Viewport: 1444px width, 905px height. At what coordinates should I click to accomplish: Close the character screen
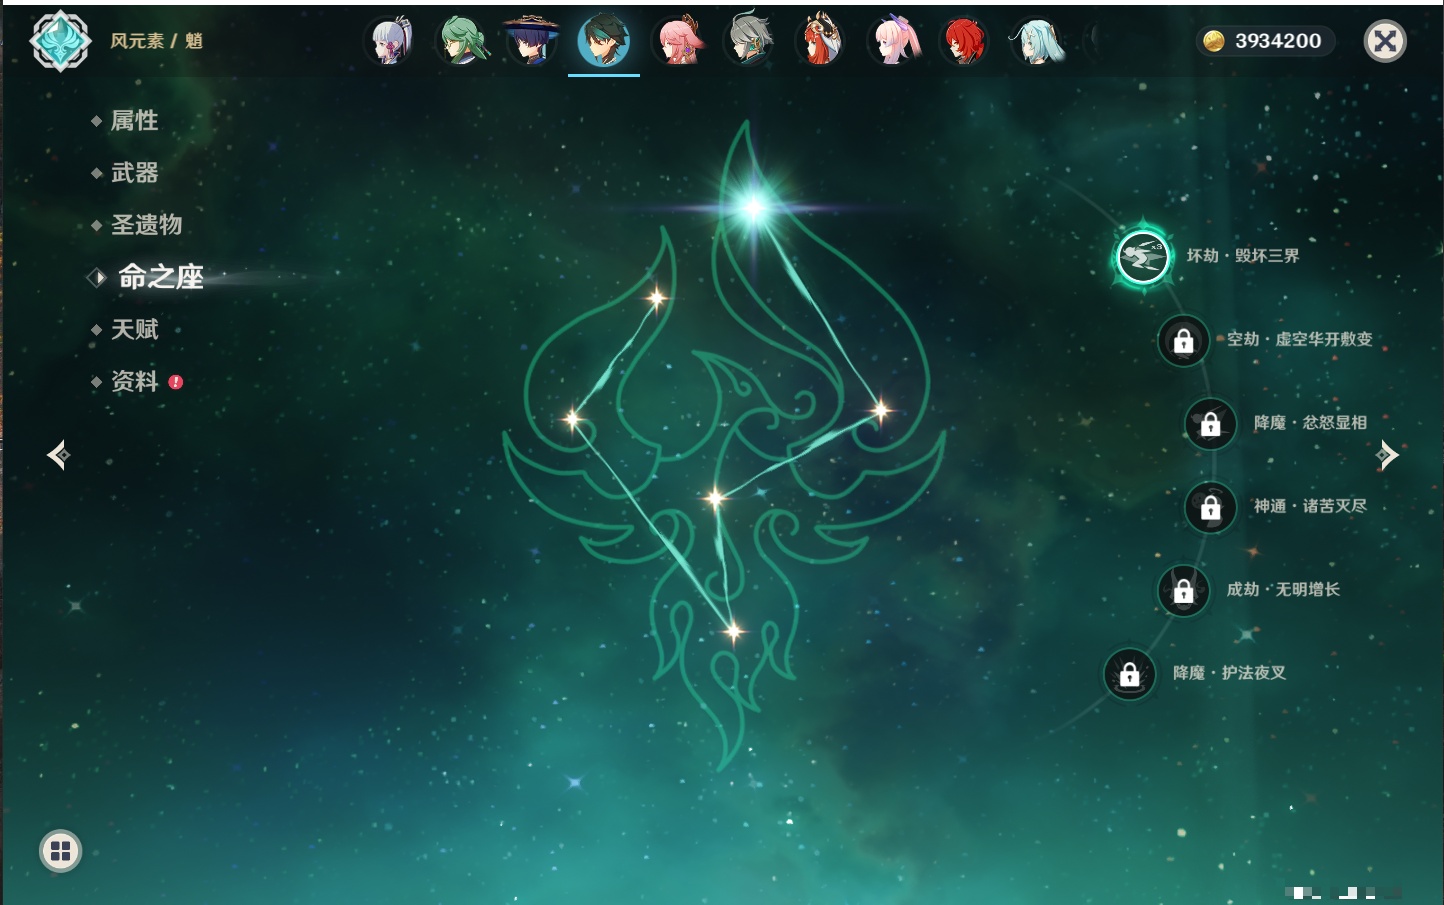[x=1385, y=41]
